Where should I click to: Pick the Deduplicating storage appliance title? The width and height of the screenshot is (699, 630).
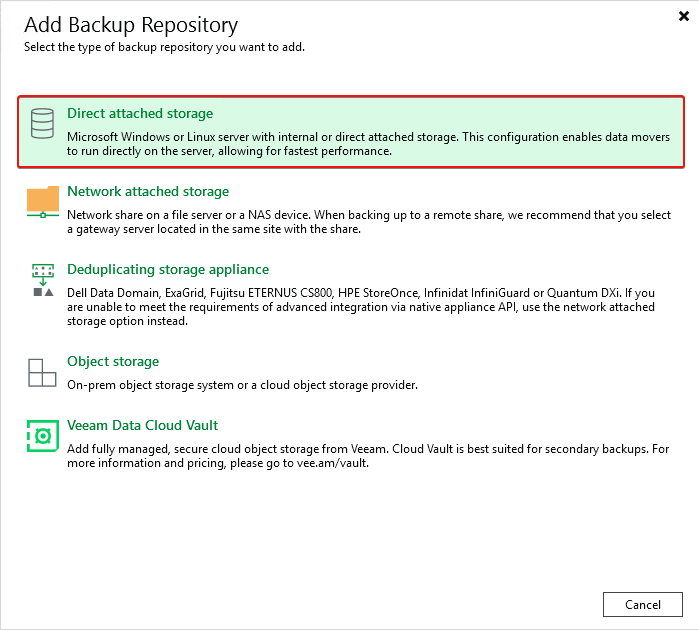pyautogui.click(x=168, y=269)
